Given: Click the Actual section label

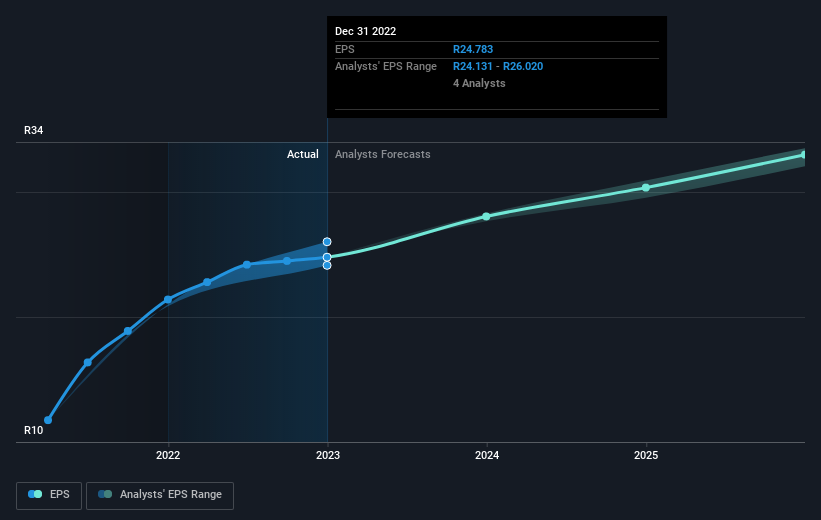Looking at the screenshot, I should (x=303, y=154).
